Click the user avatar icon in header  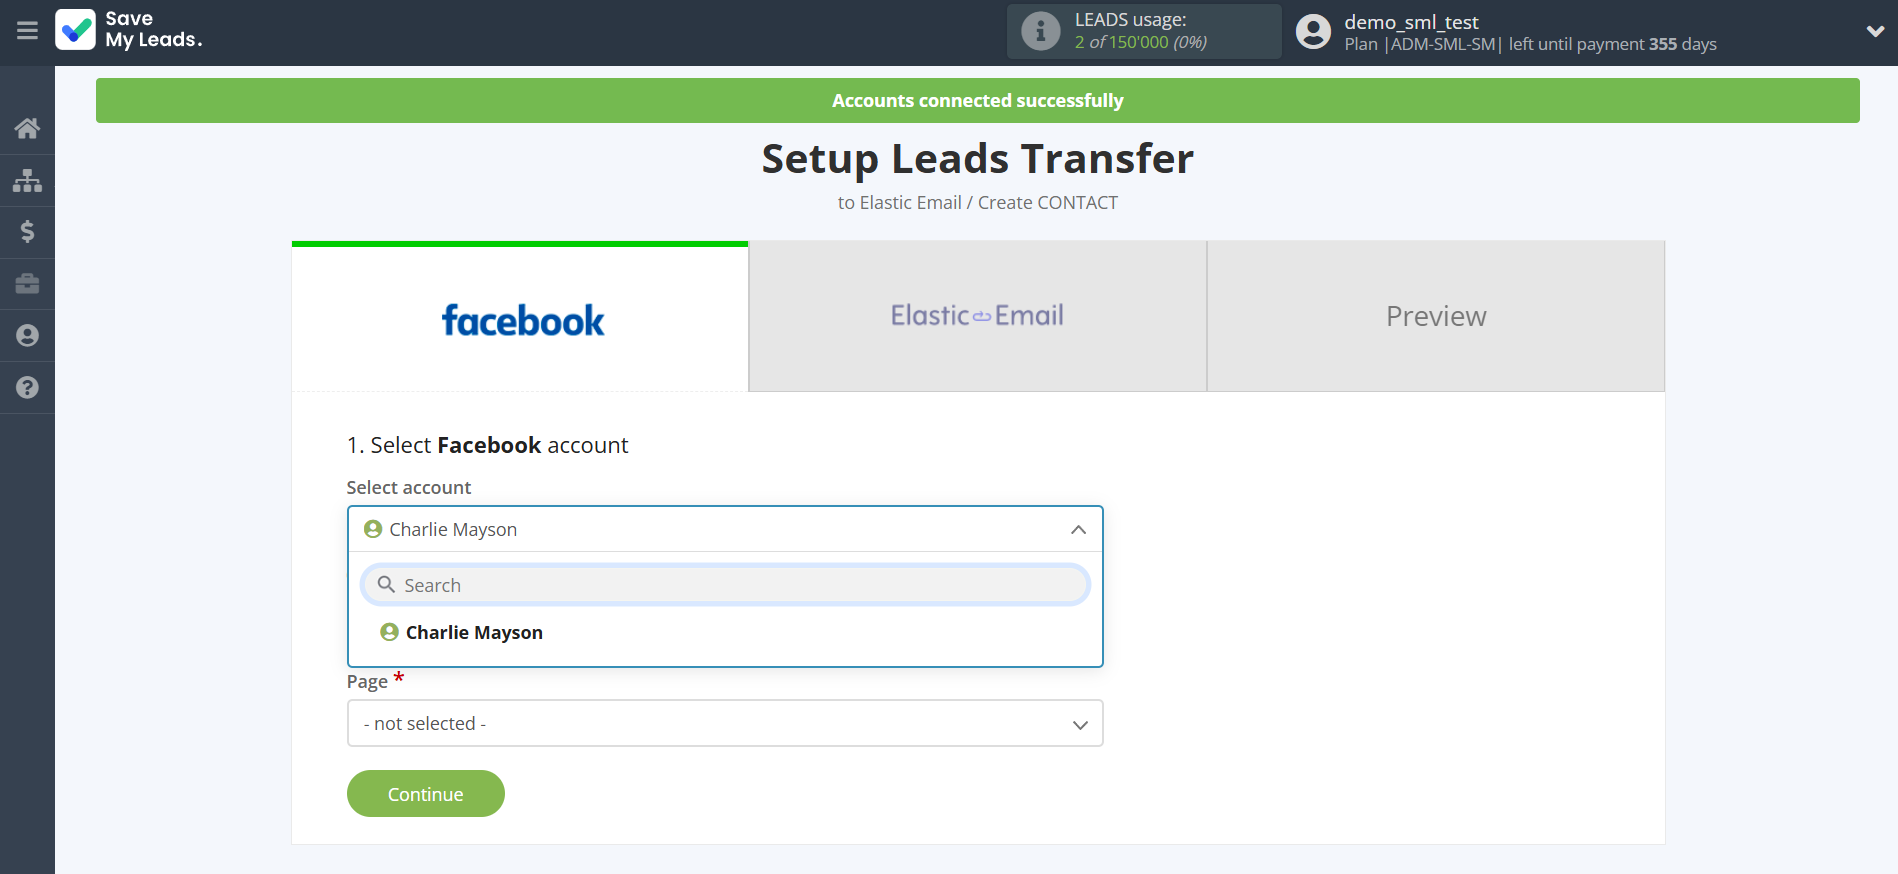point(1313,32)
